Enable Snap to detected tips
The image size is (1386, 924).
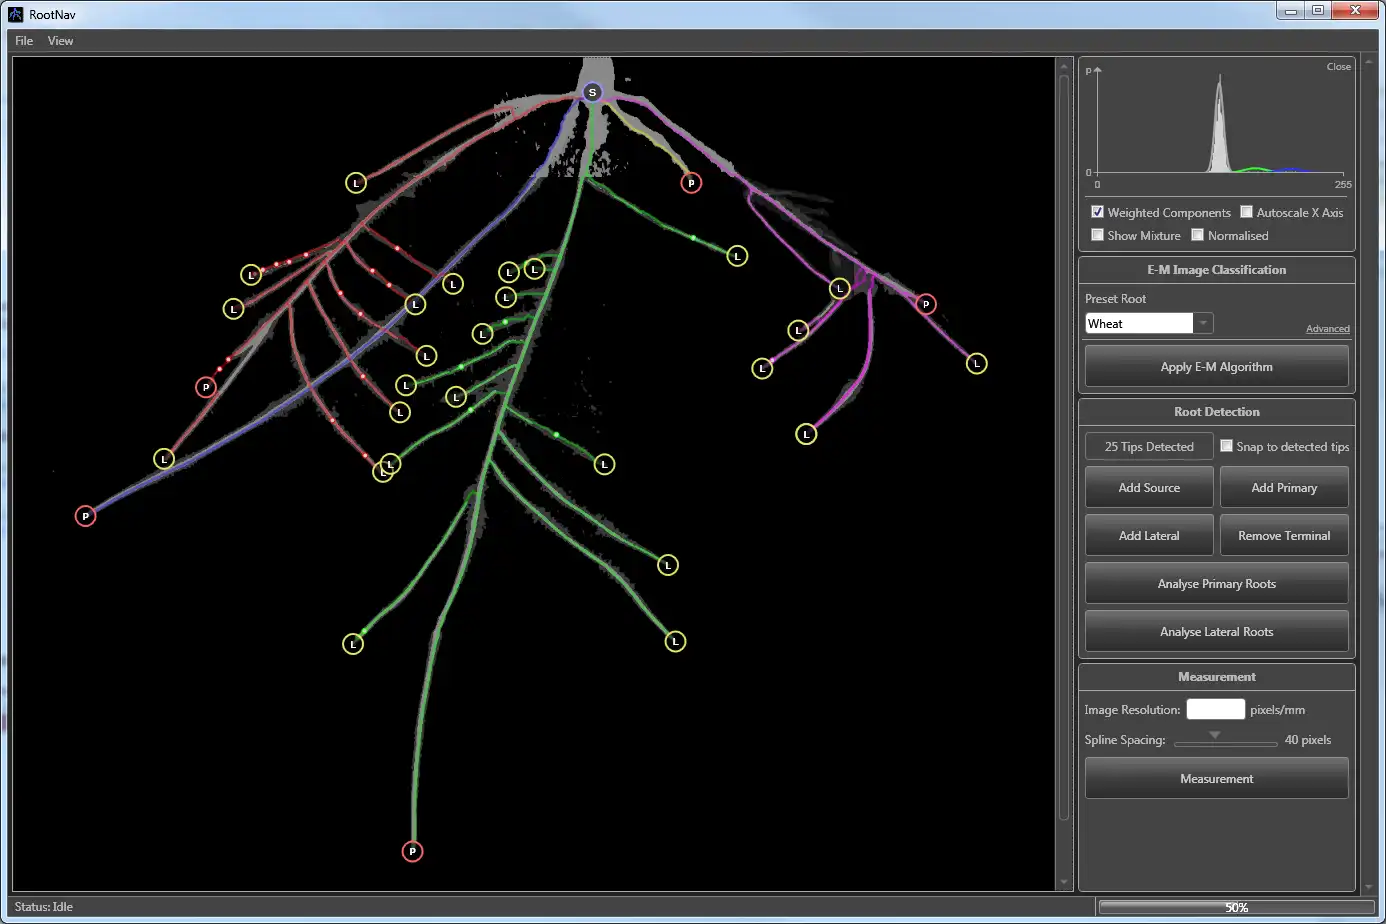tap(1226, 446)
